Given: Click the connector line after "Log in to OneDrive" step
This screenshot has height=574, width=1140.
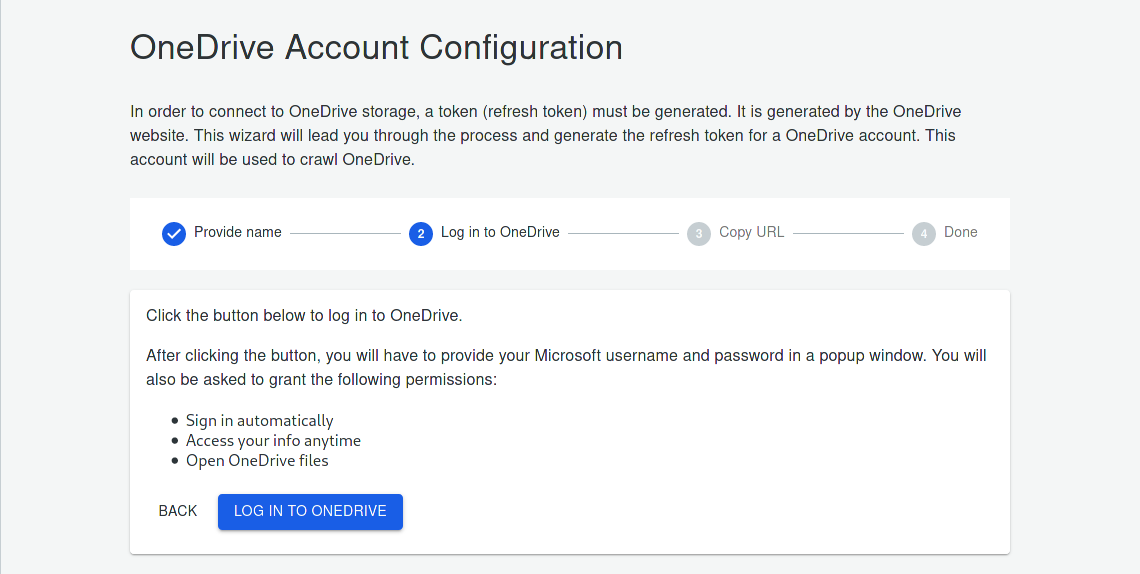Looking at the screenshot, I should click(623, 234).
